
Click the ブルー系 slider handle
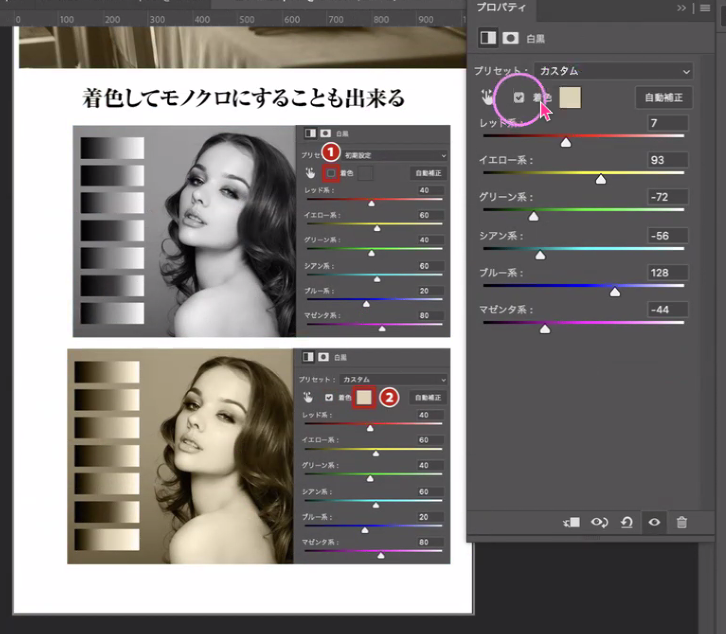click(x=615, y=291)
